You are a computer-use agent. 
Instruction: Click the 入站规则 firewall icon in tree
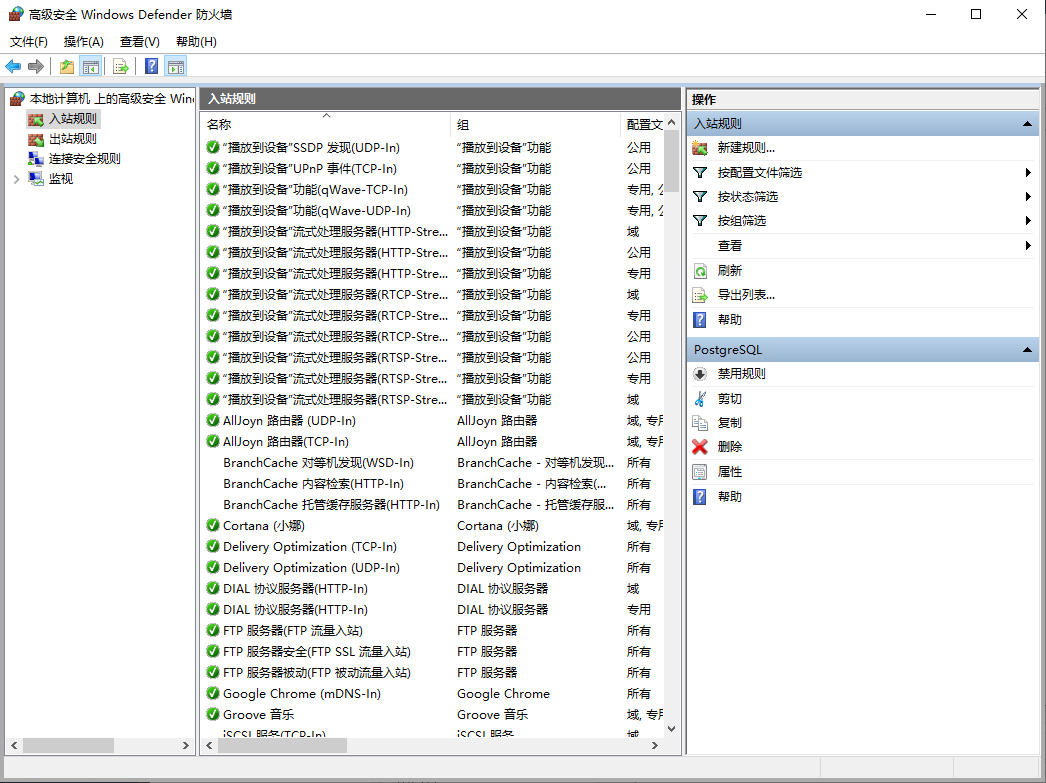(36, 119)
